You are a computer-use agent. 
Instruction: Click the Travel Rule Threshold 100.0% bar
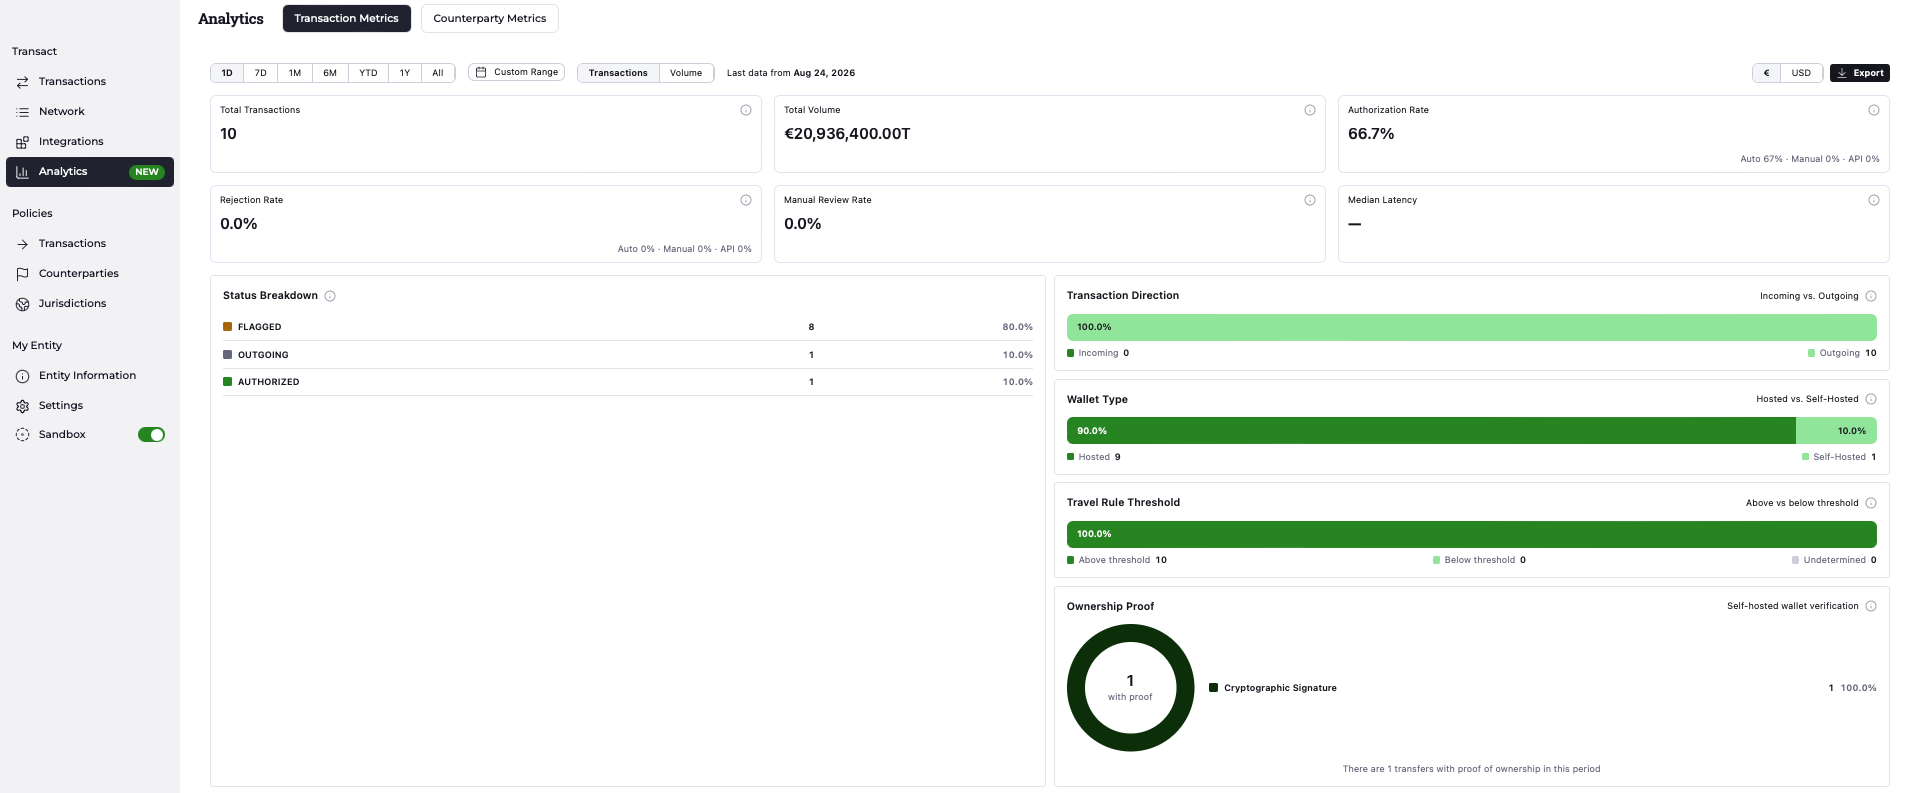tap(1472, 534)
